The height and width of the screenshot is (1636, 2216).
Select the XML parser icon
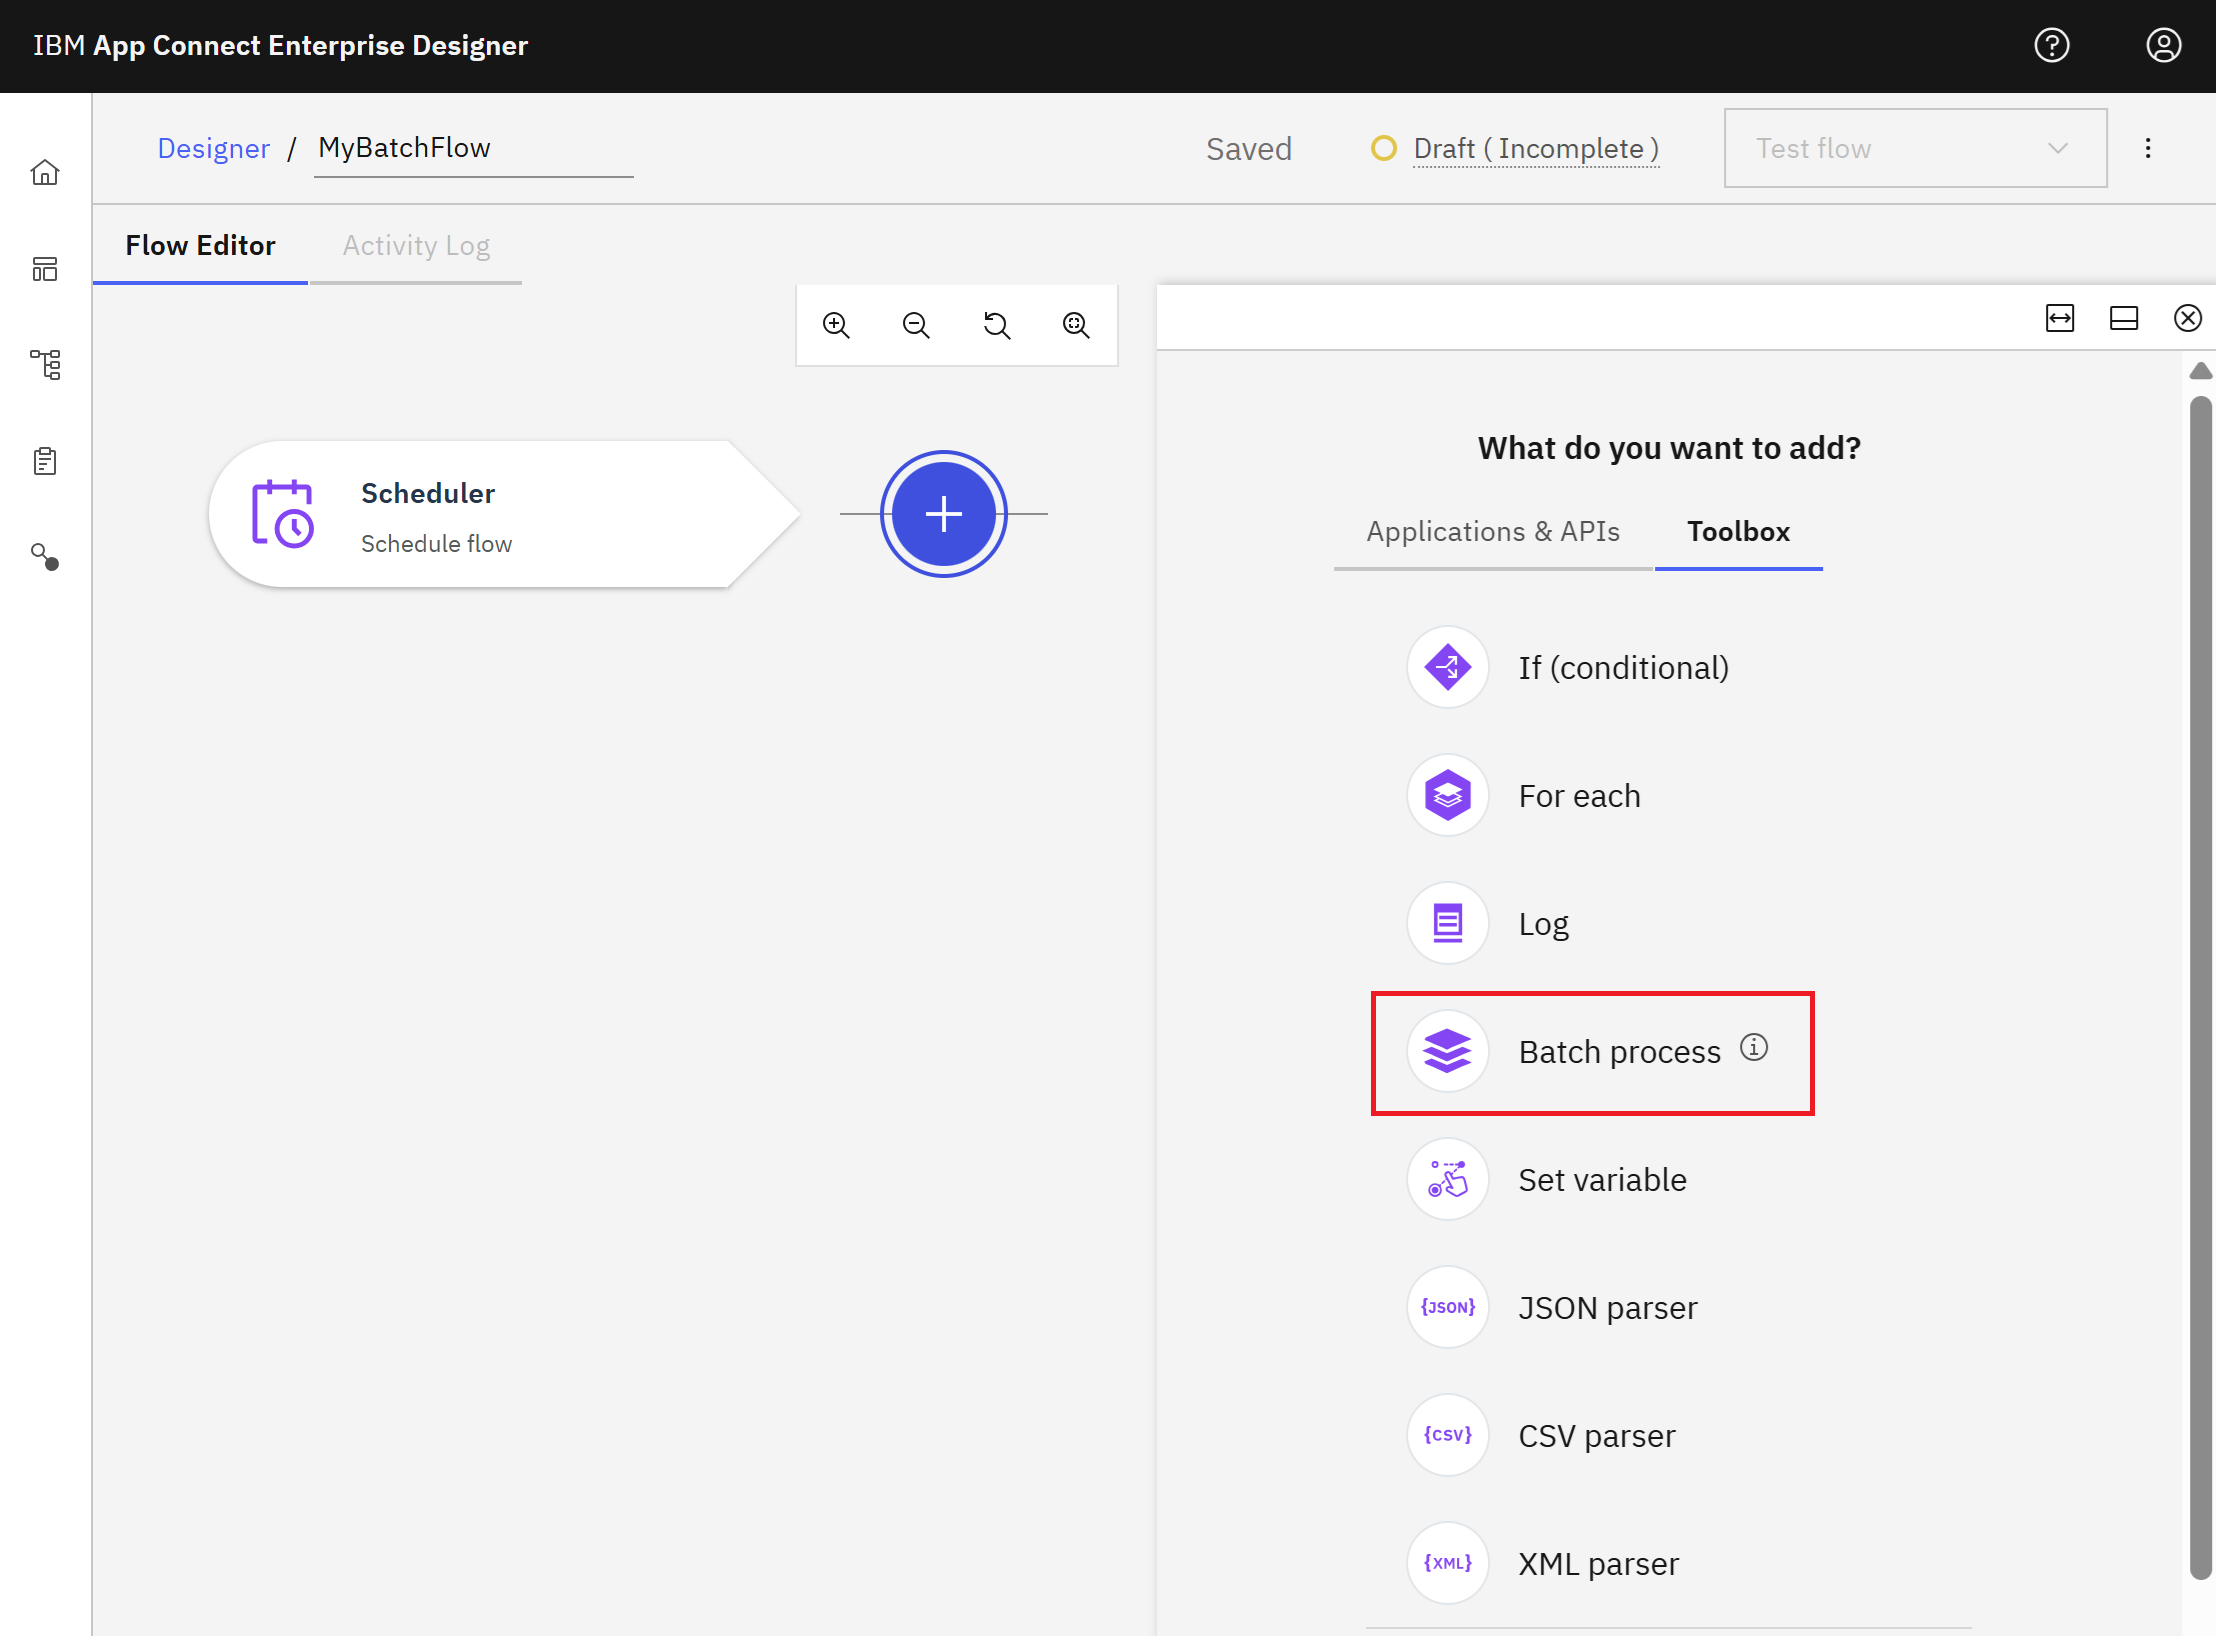point(1447,1563)
